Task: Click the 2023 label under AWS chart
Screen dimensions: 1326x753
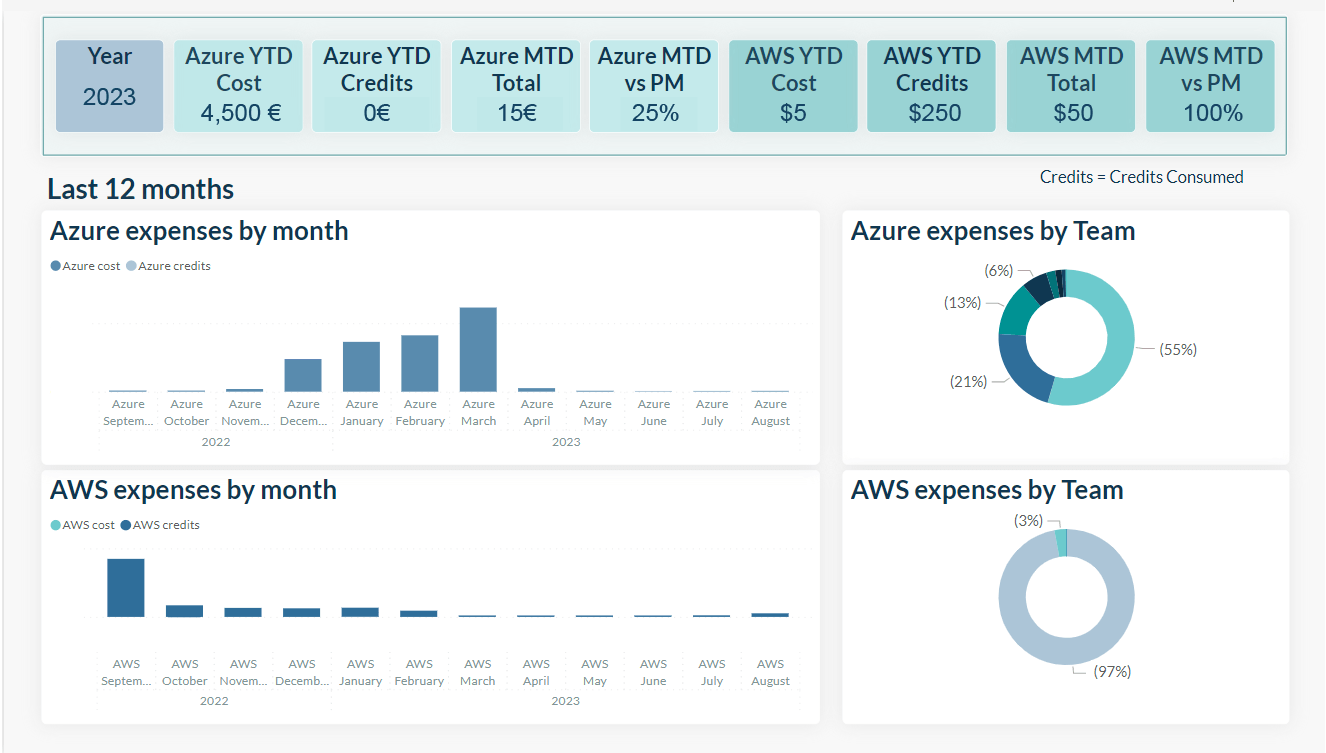Action: (x=566, y=701)
